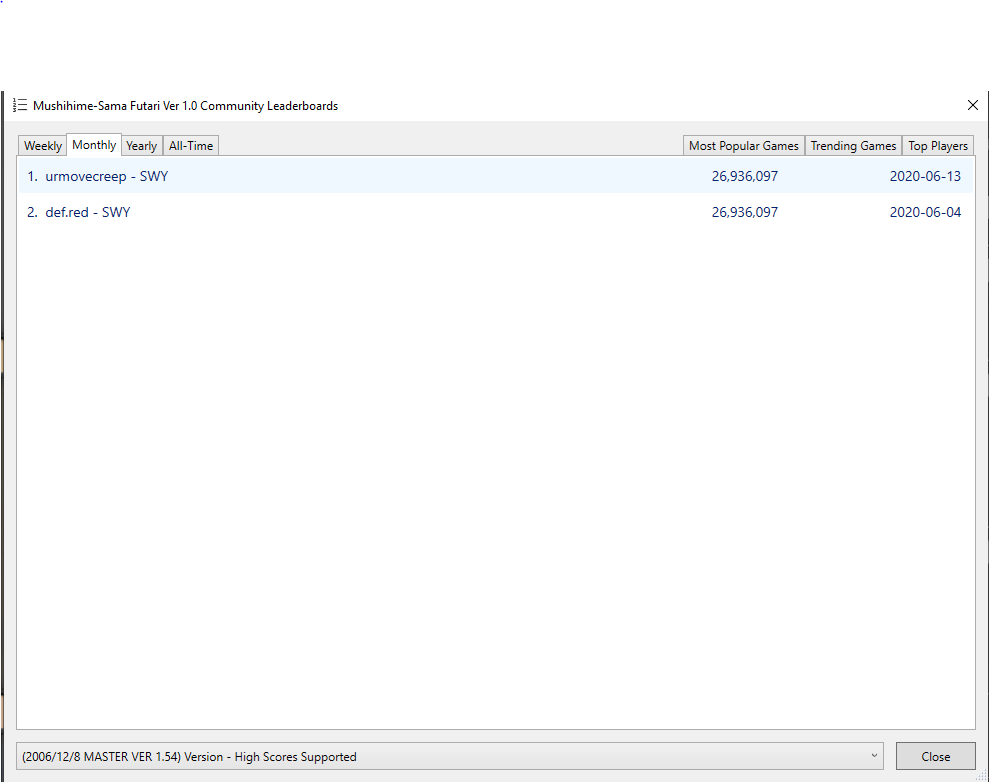Show the All-Time leaderboard tab
This screenshot has width=989, height=782.
(x=190, y=146)
